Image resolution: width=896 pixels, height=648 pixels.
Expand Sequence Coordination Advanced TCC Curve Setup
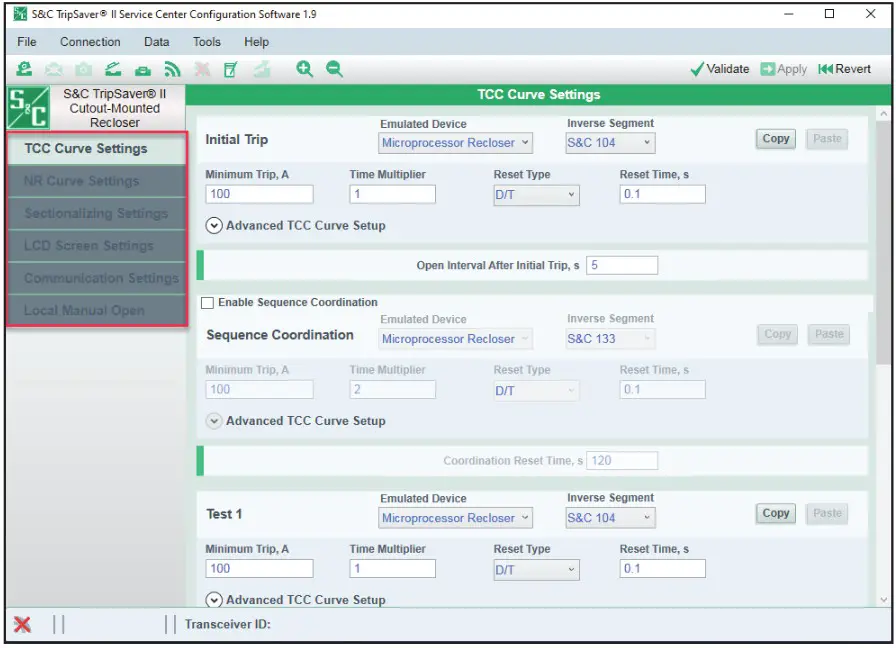coord(214,421)
